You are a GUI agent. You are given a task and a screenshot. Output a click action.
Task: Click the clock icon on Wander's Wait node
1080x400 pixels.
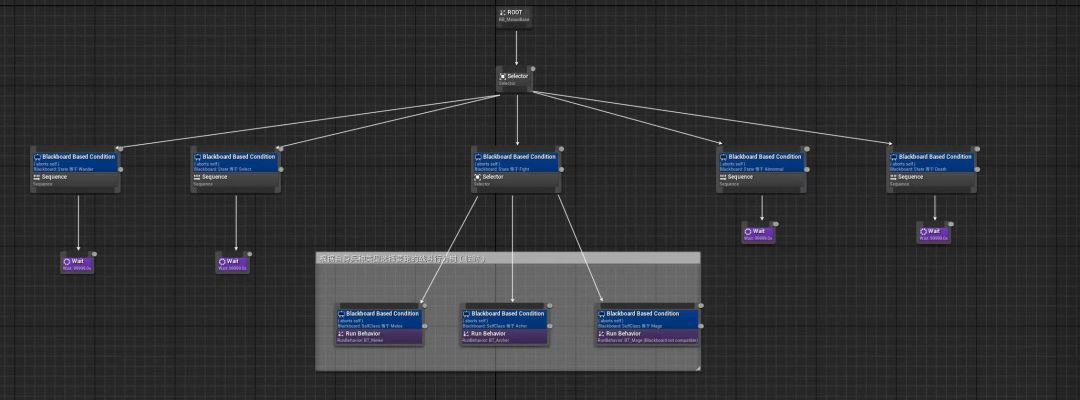click(x=67, y=261)
